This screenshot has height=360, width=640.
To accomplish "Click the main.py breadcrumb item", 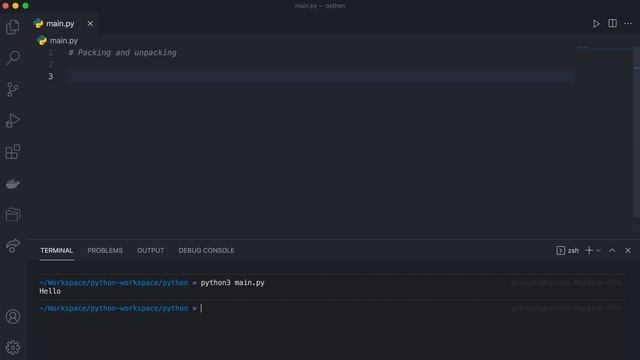I will [x=58, y=40].
